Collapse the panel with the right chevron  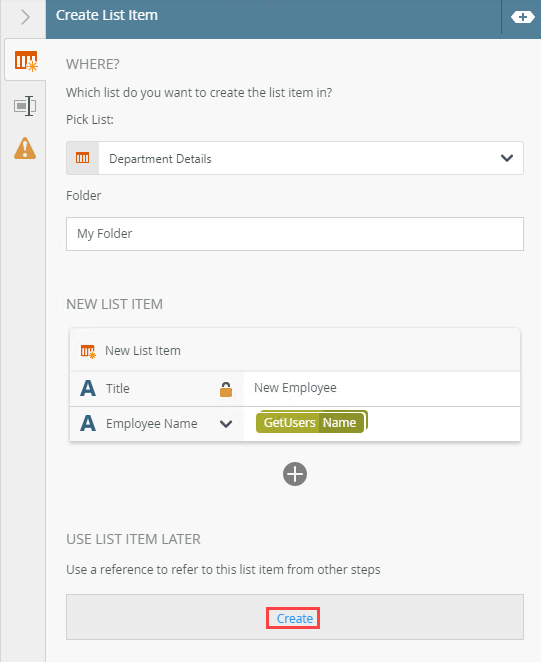[x=25, y=17]
